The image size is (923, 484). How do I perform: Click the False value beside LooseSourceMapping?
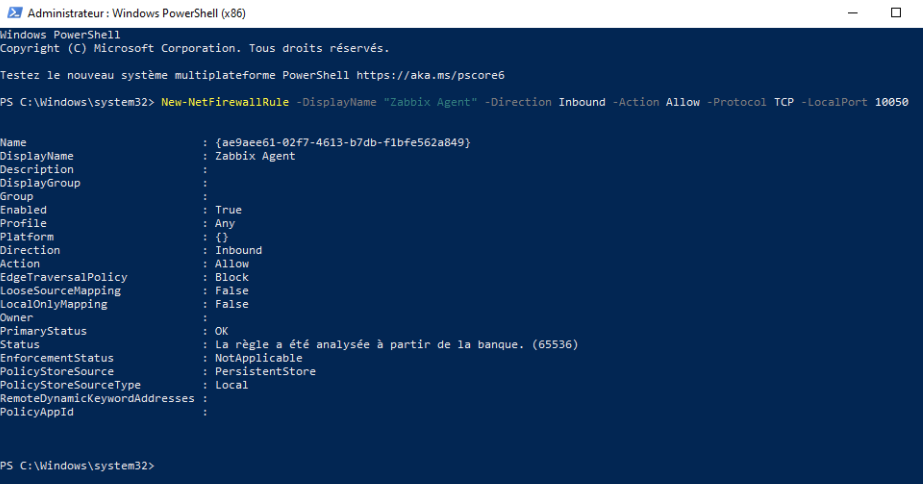click(231, 291)
